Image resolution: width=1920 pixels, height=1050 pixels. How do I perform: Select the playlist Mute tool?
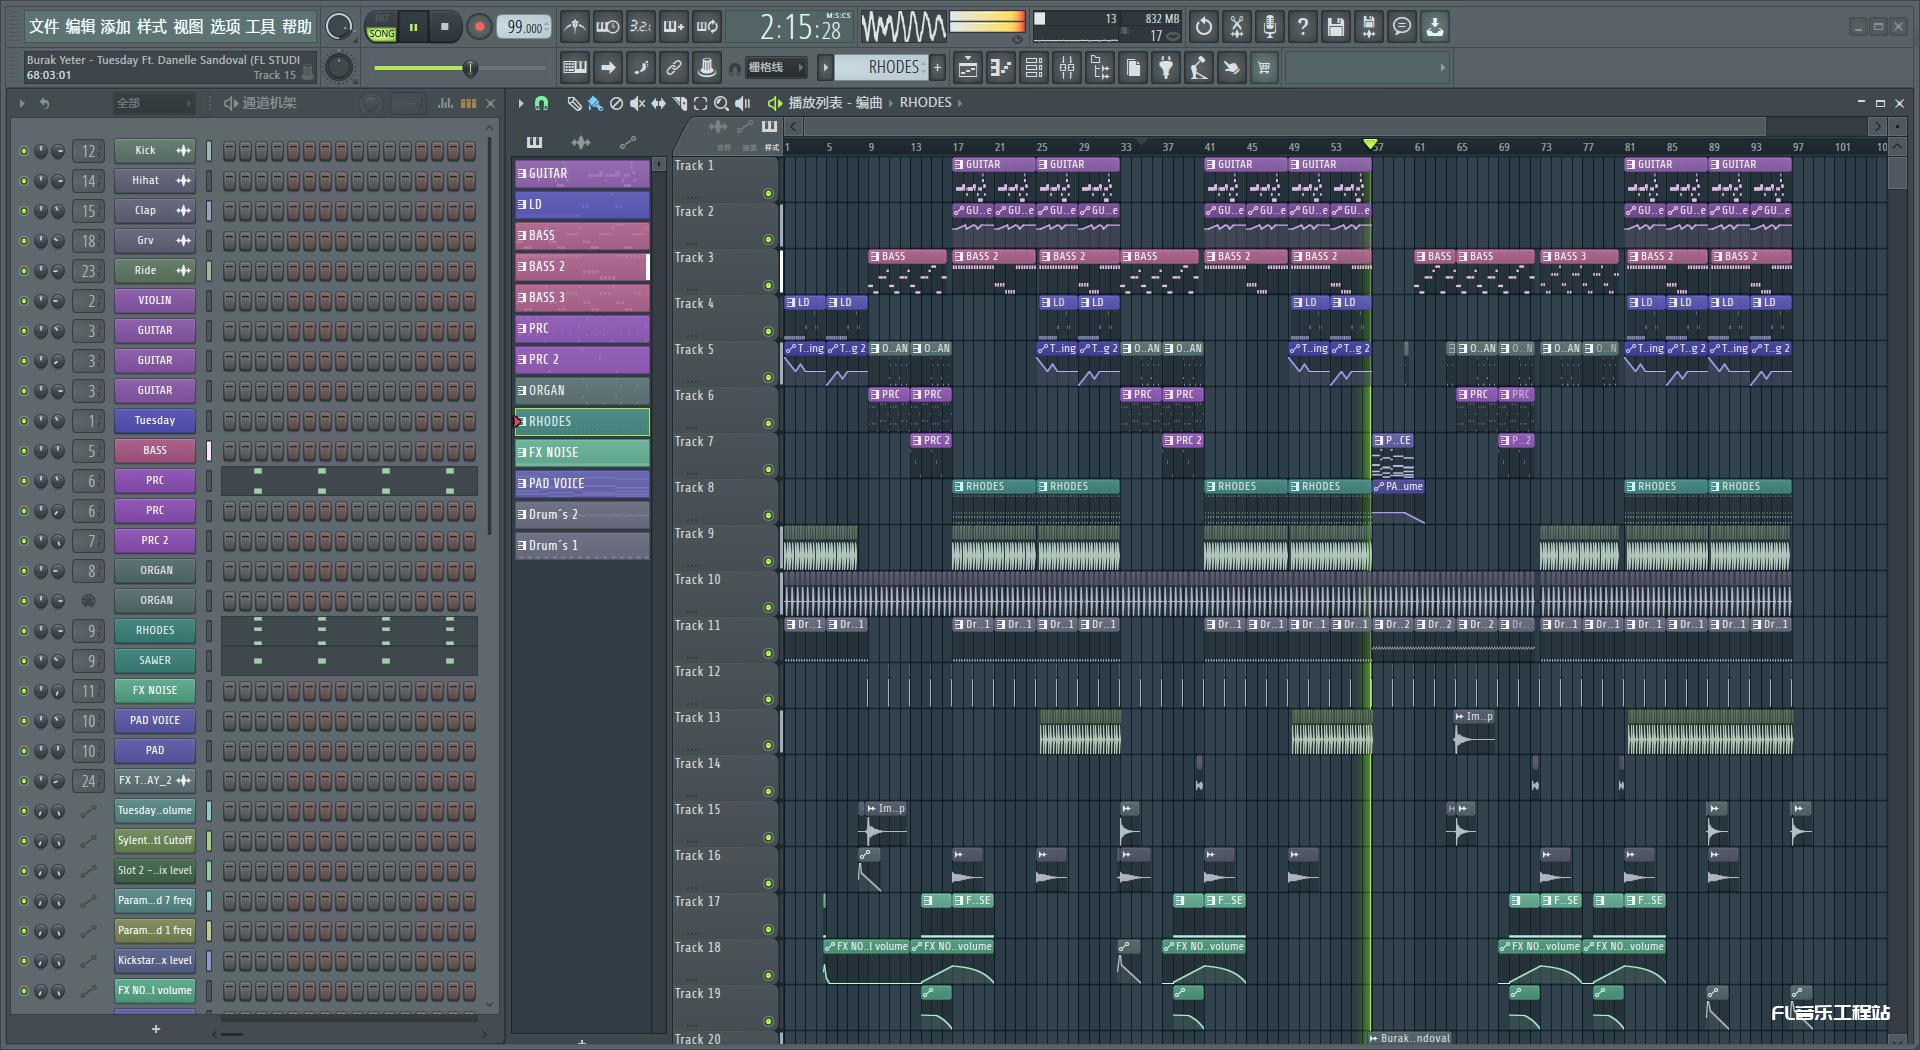(x=637, y=103)
